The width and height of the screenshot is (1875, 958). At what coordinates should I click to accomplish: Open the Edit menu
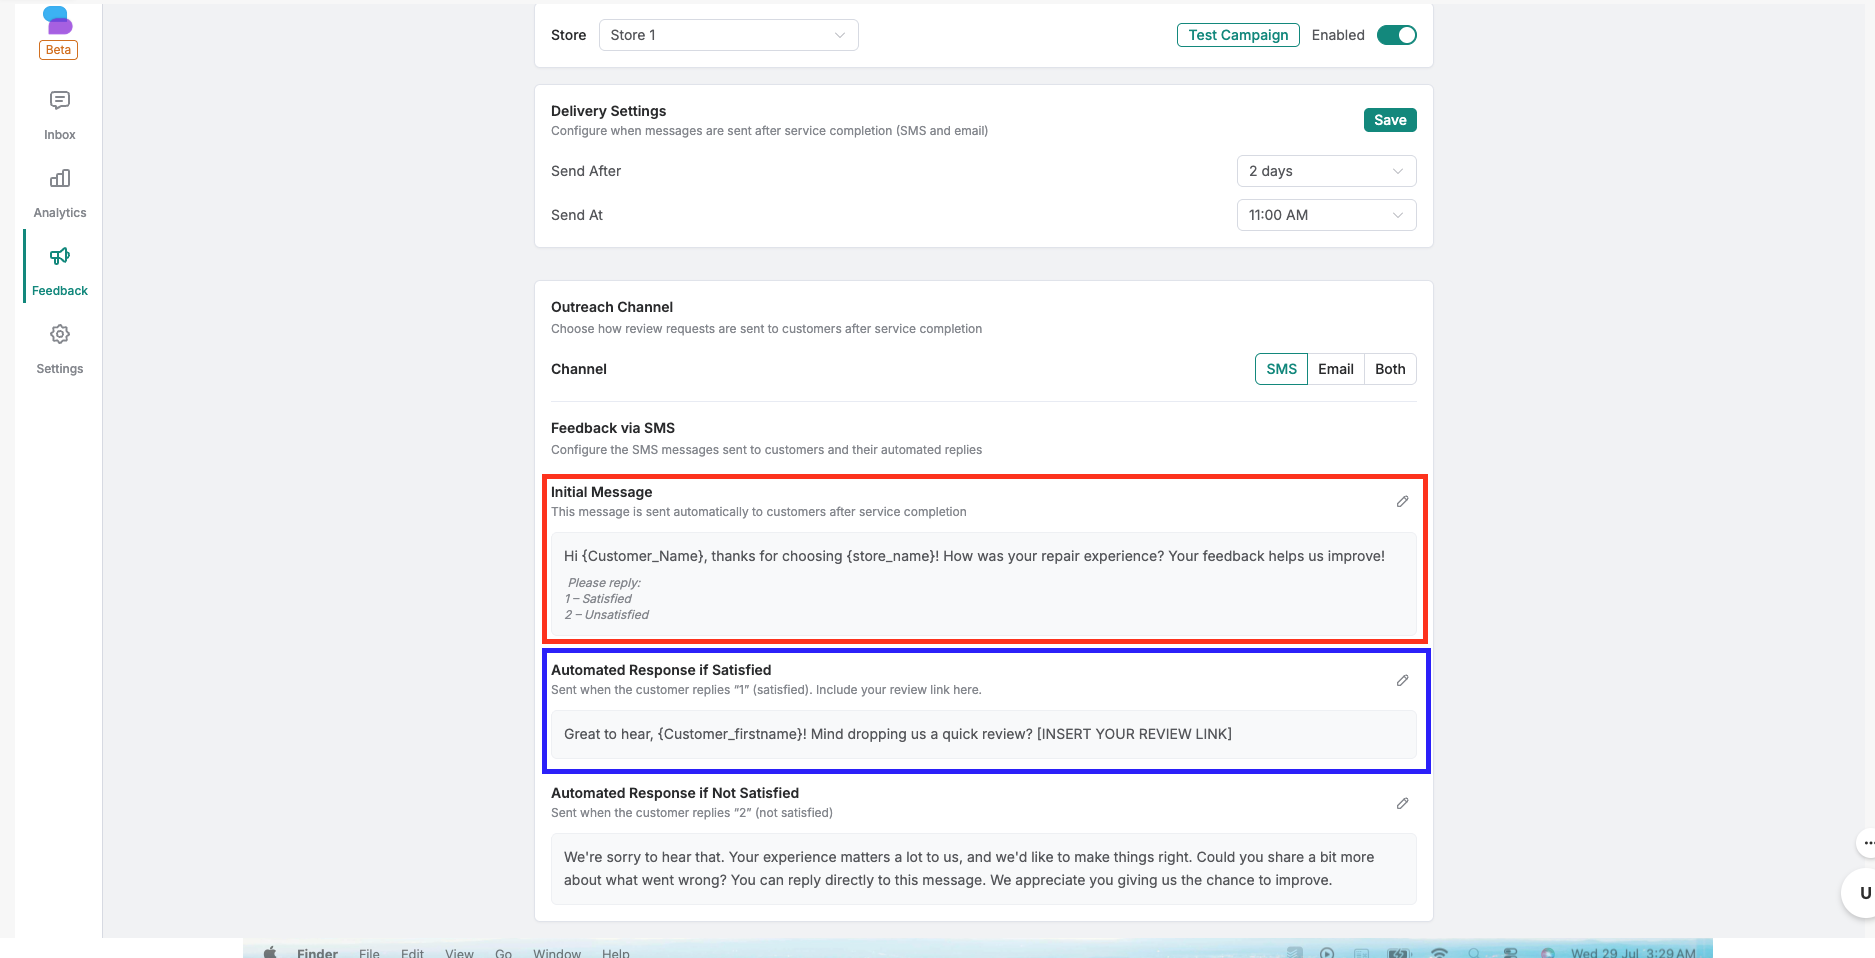click(412, 953)
